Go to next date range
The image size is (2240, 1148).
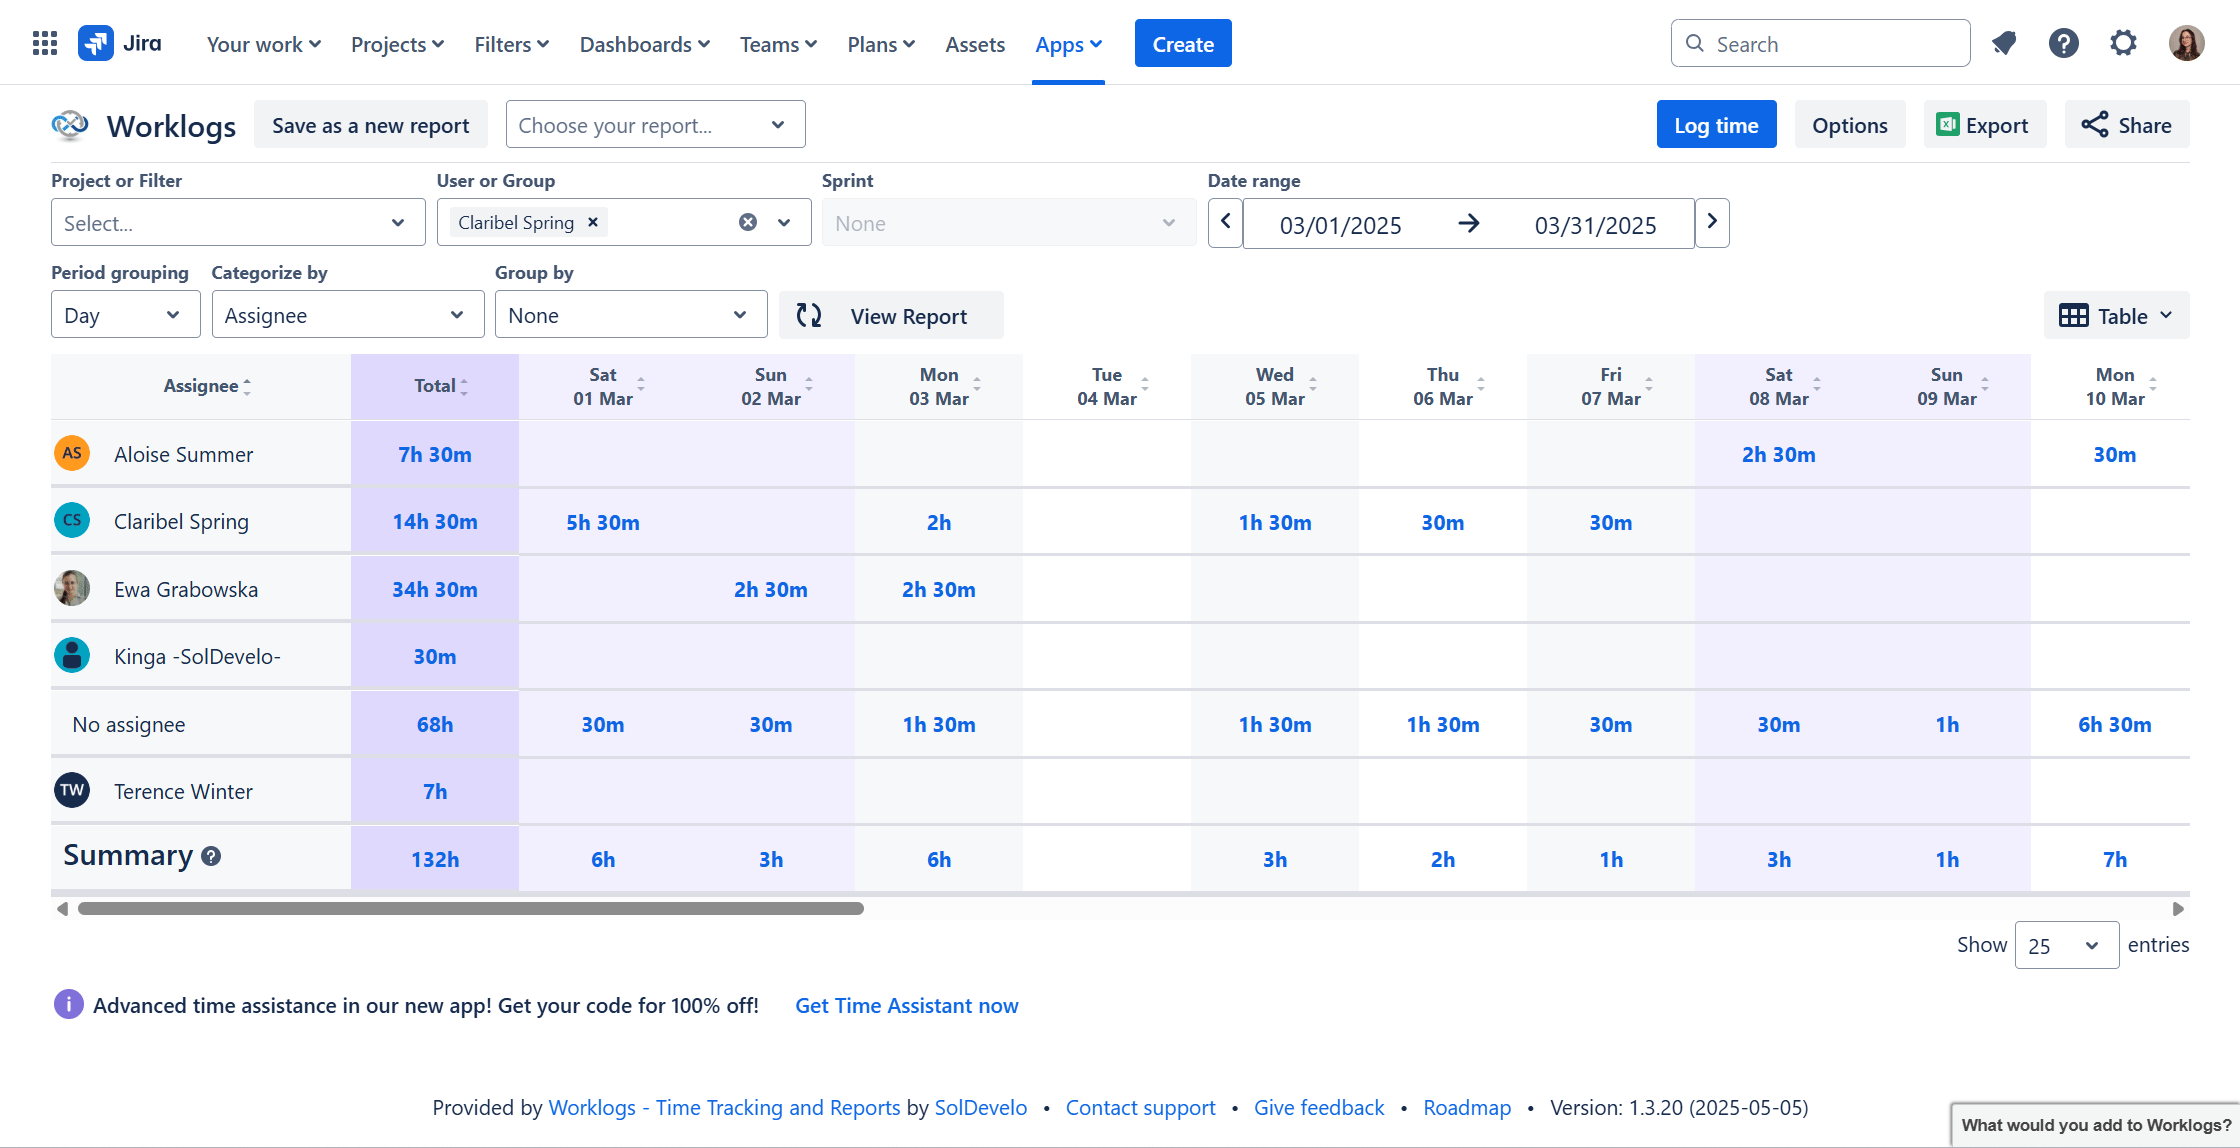point(1712,222)
